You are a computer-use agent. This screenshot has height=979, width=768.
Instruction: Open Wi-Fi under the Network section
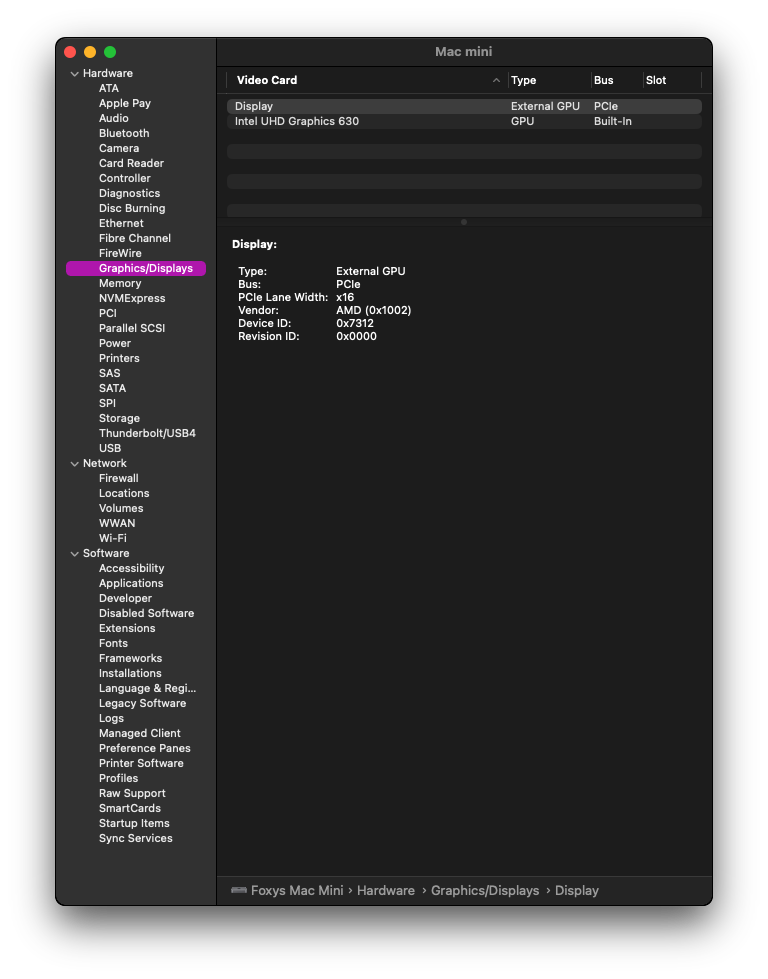(116, 538)
